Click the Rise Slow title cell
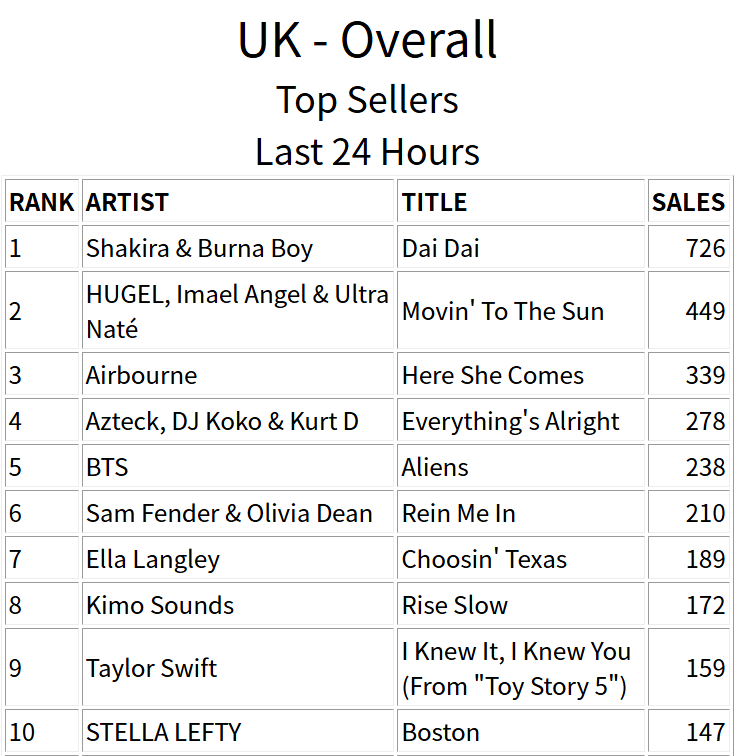This screenshot has width=743, height=756. [x=521, y=605]
